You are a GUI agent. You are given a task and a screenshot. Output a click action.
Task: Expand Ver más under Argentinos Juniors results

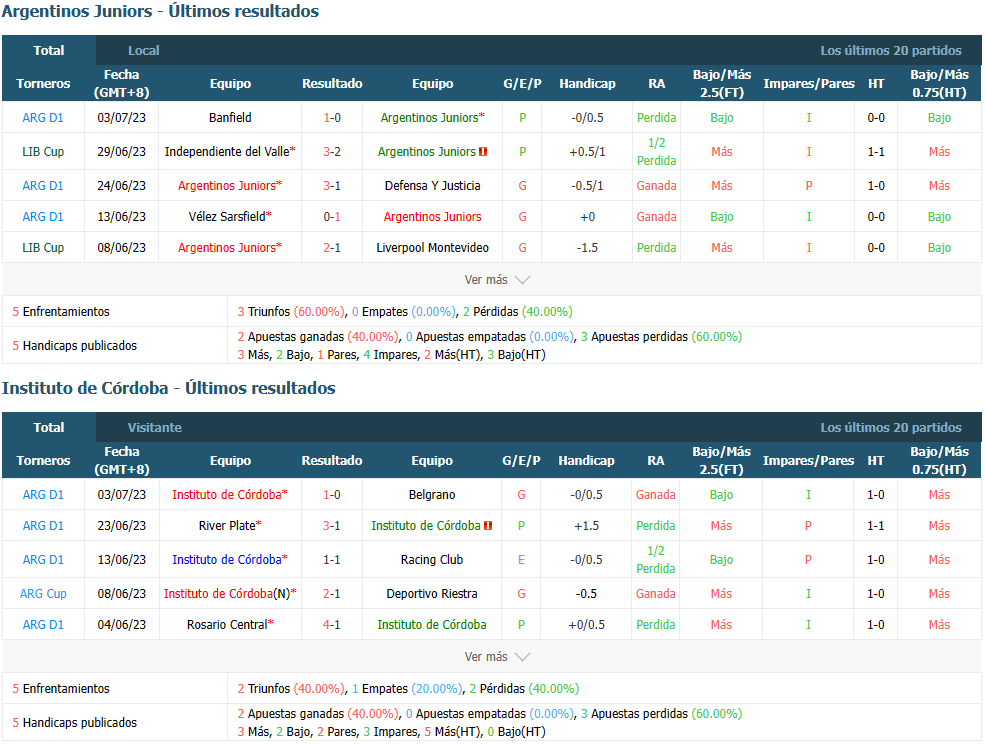click(x=497, y=280)
